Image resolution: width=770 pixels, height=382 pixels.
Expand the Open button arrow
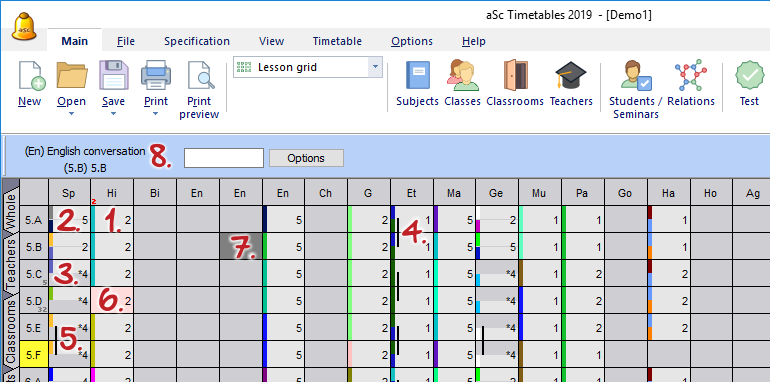click(x=71, y=114)
